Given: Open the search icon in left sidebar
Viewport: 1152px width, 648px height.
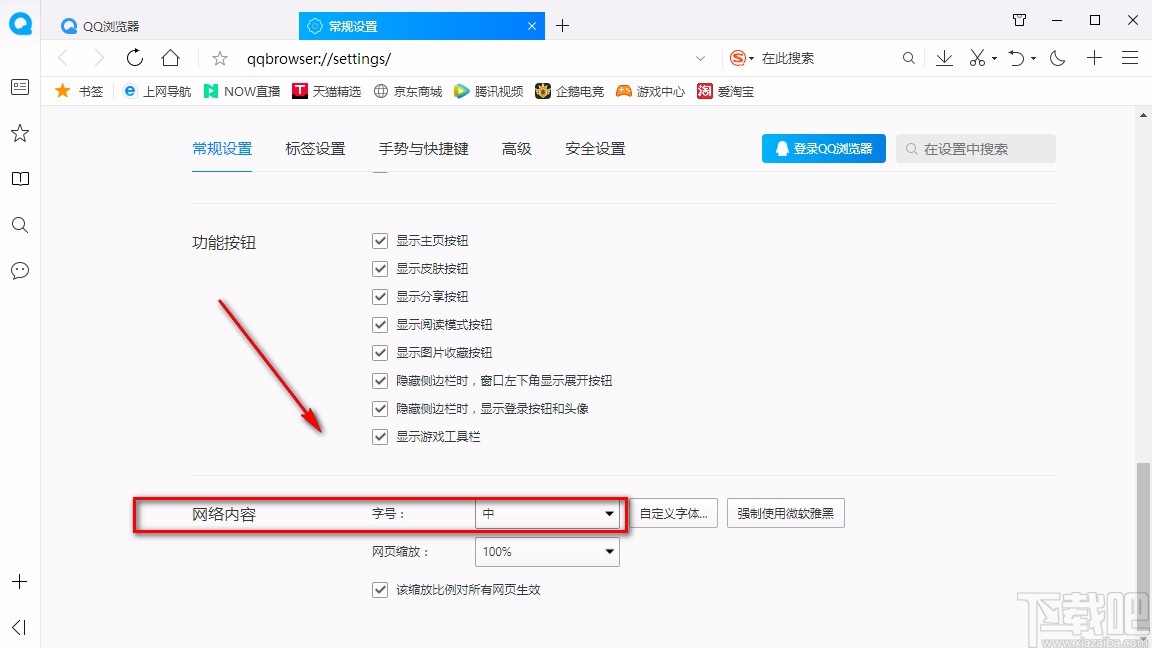Looking at the screenshot, I should [19, 225].
